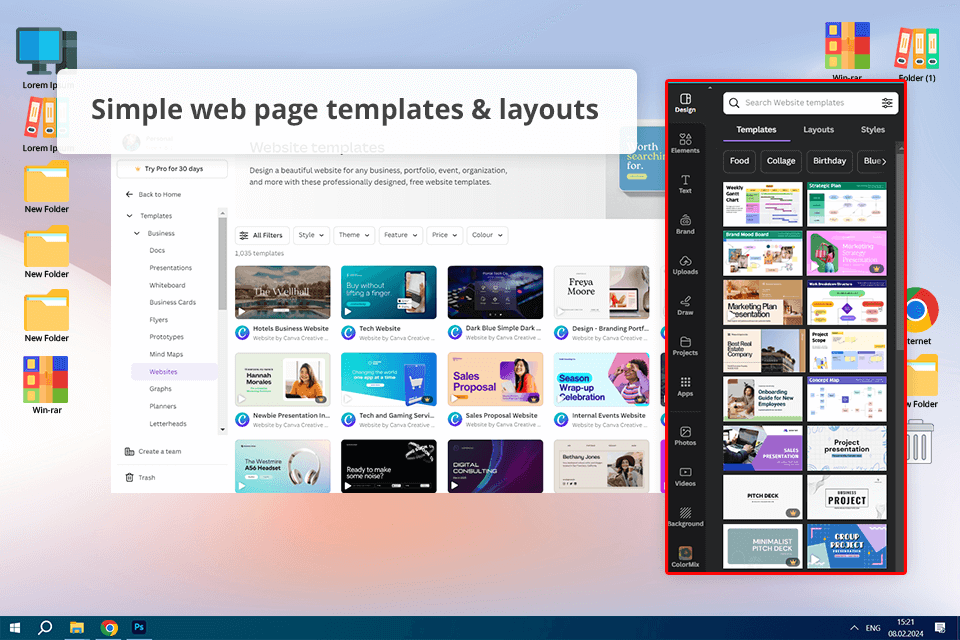Switch to the Layouts tab
This screenshot has width=960, height=640.
point(819,130)
